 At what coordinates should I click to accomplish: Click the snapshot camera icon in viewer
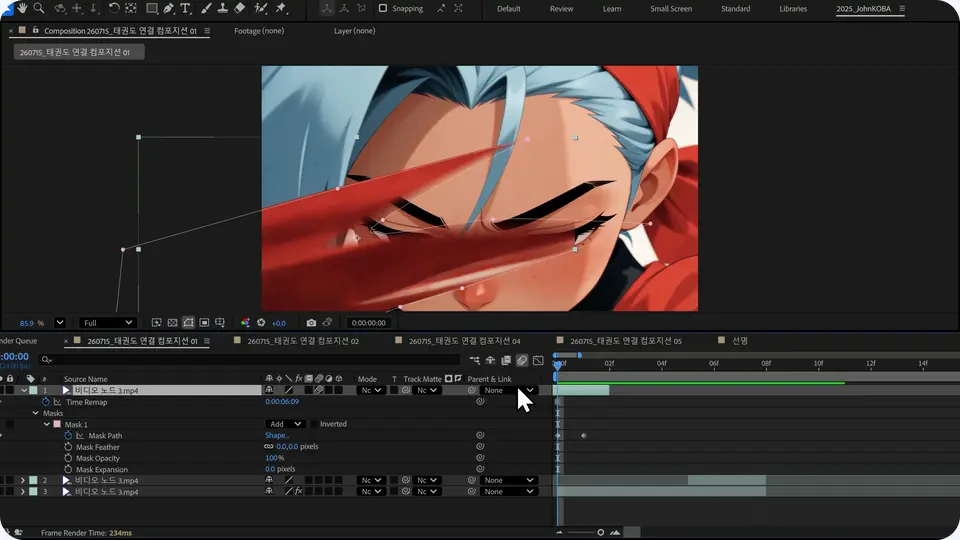pos(311,323)
